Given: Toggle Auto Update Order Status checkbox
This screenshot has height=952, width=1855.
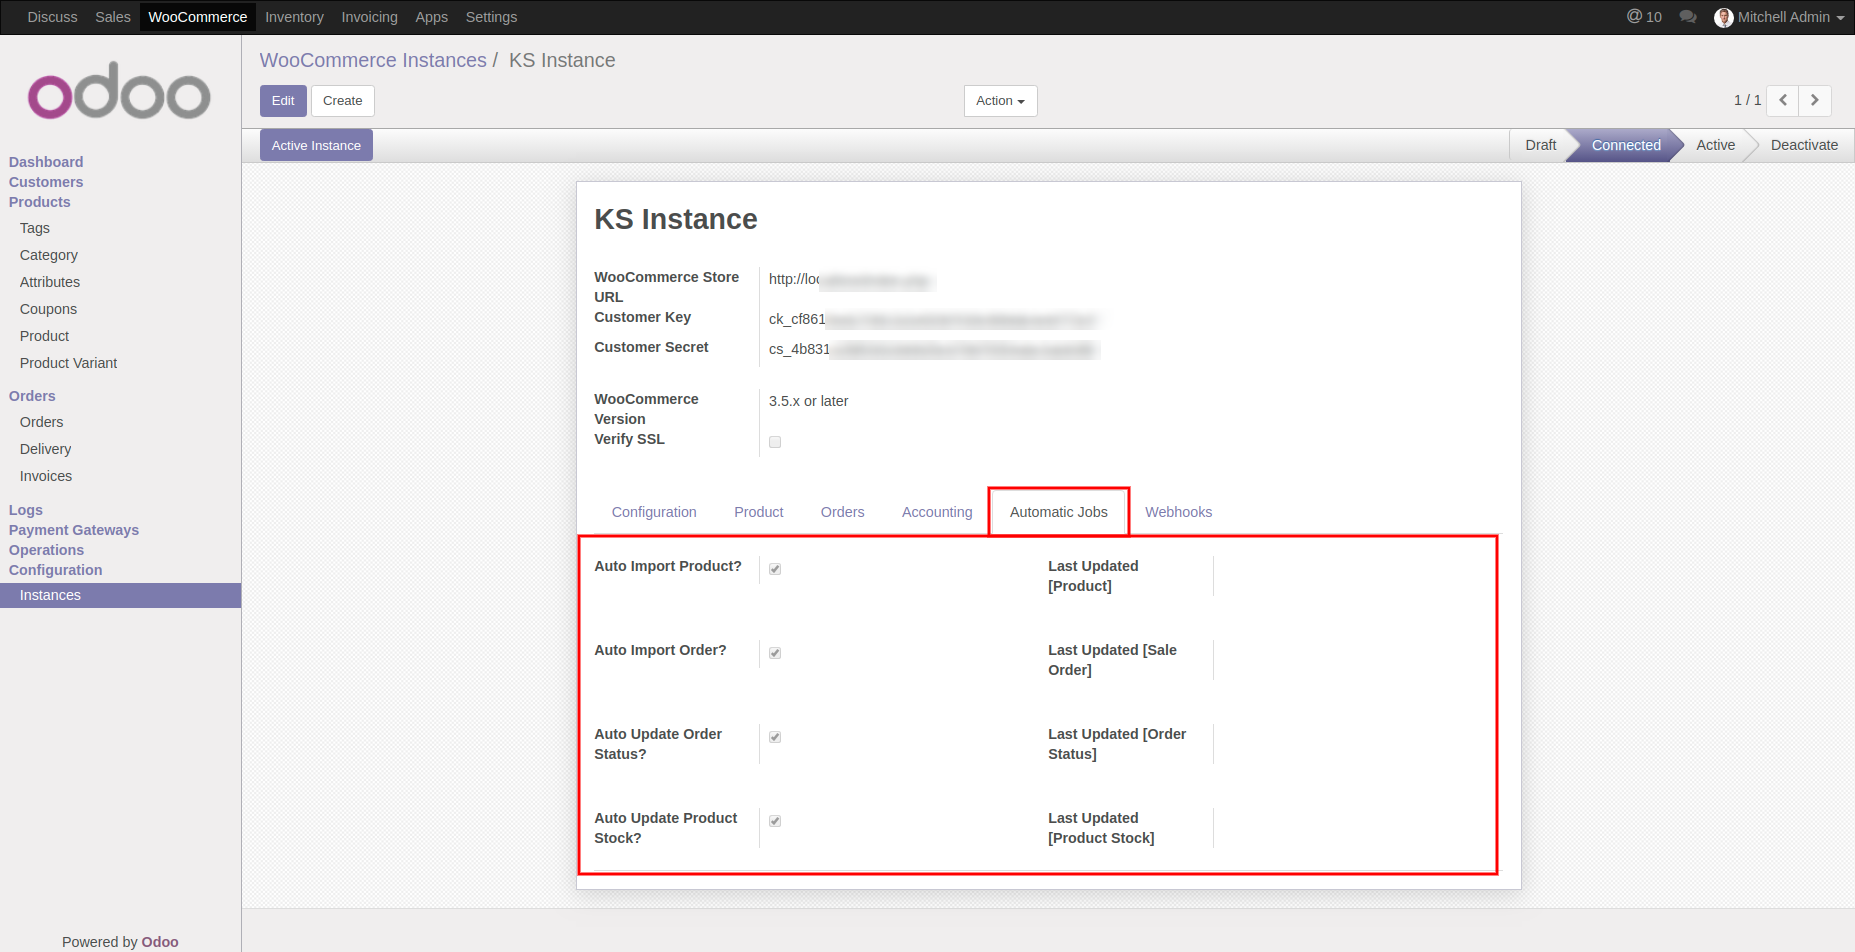Looking at the screenshot, I should pos(775,737).
